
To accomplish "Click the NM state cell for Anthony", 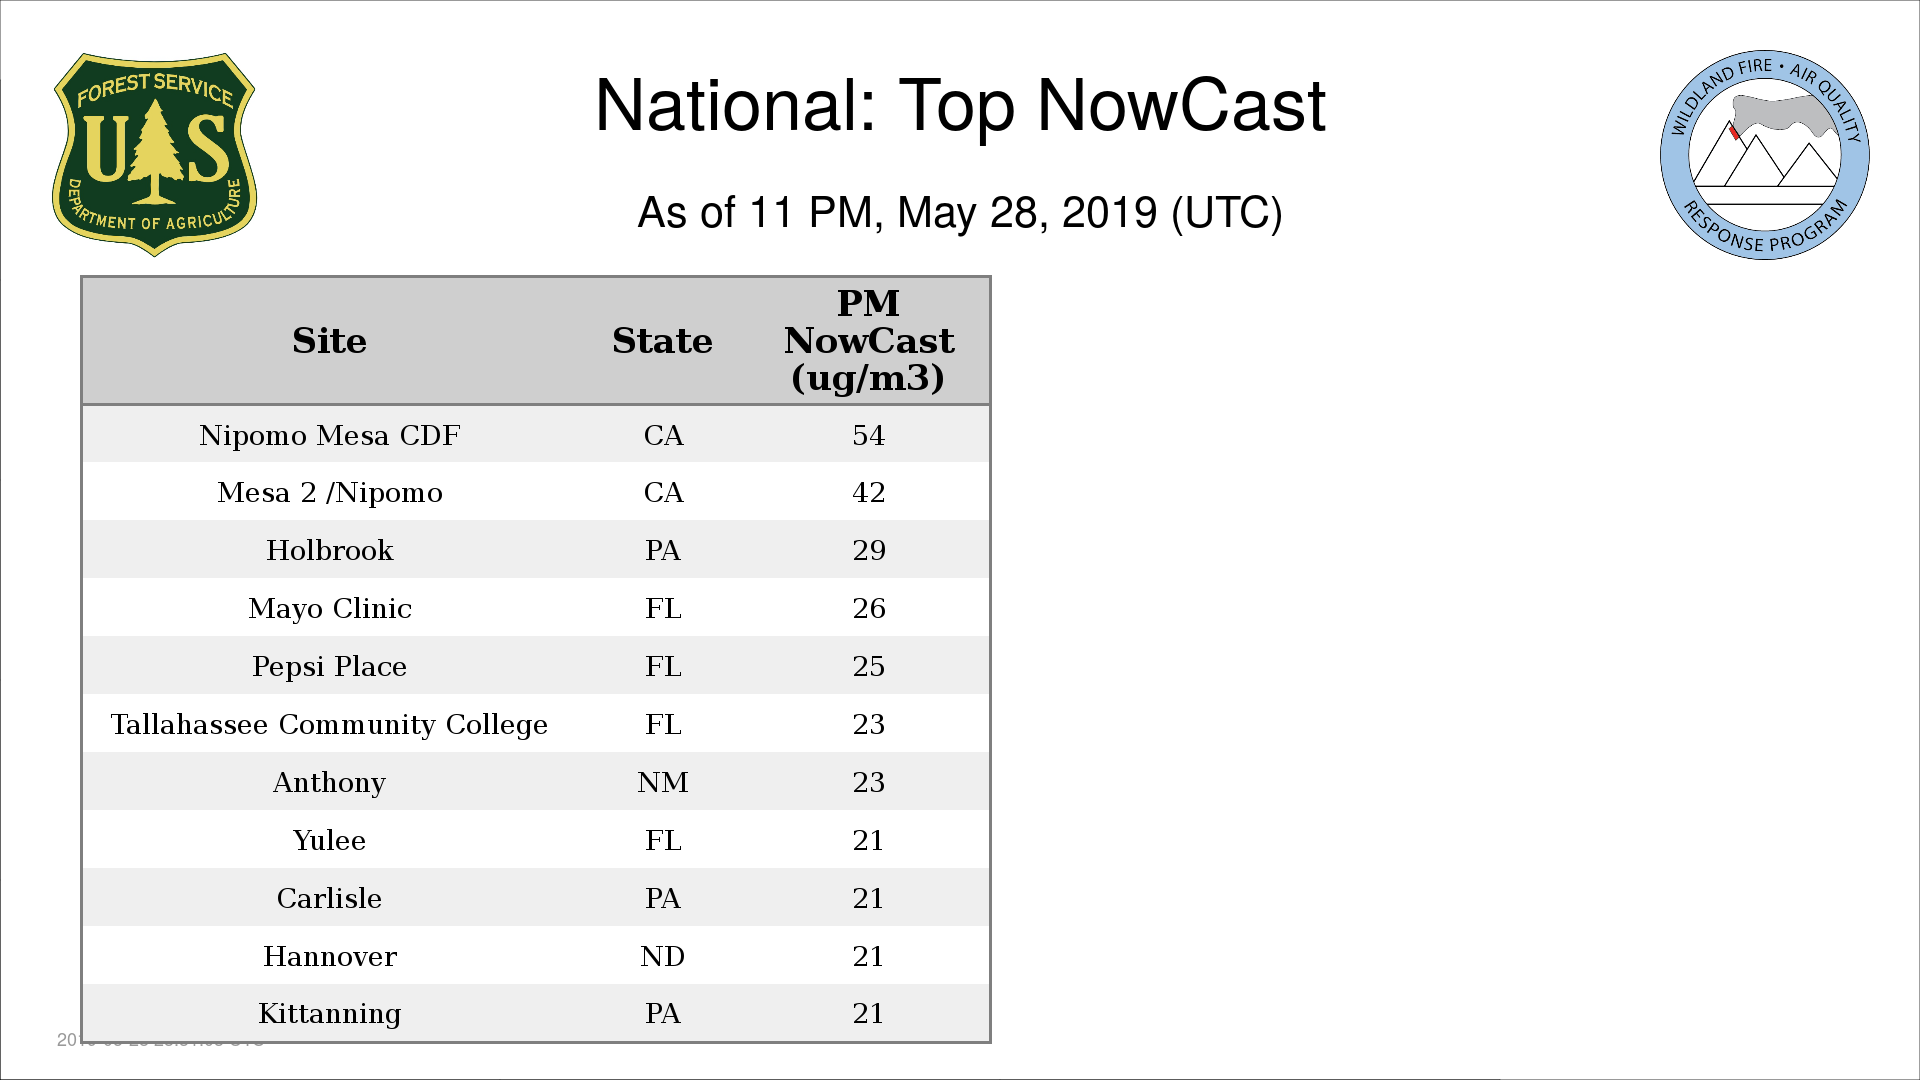I will pyautogui.click(x=662, y=782).
